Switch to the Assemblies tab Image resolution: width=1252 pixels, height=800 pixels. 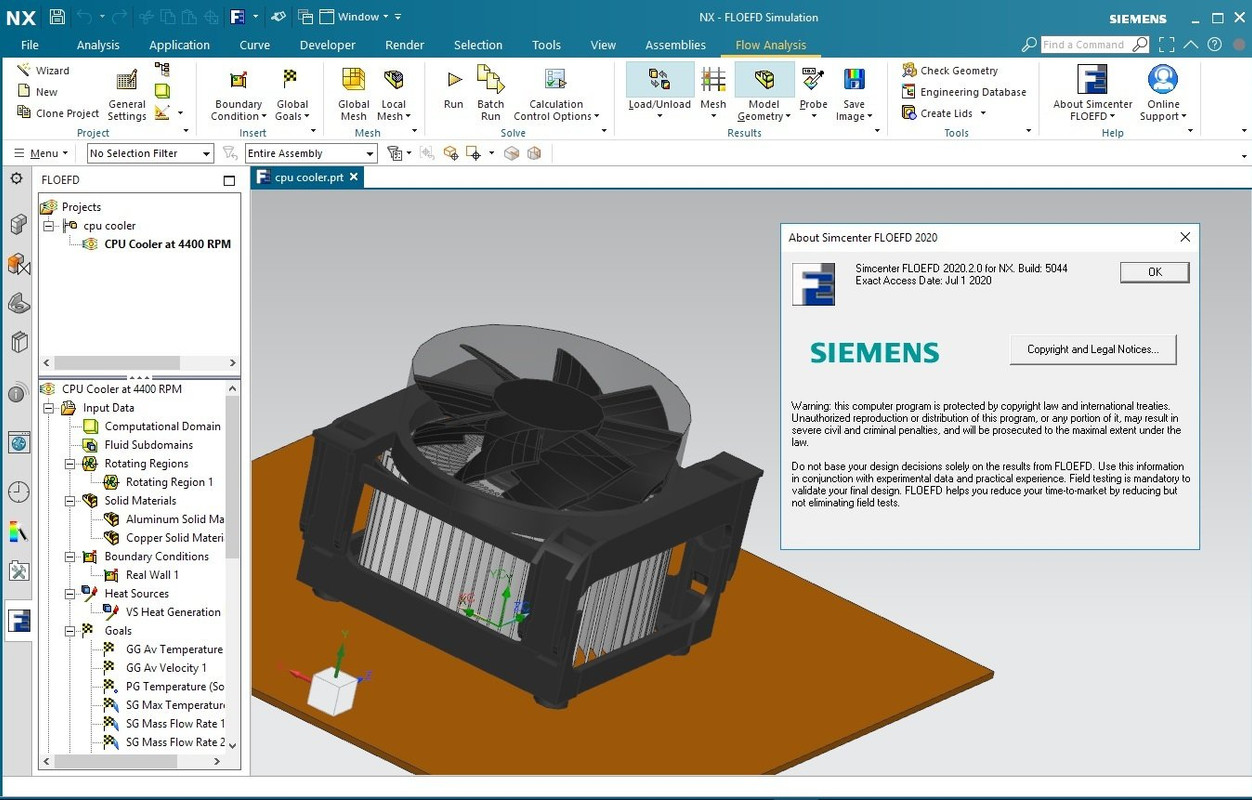[675, 45]
